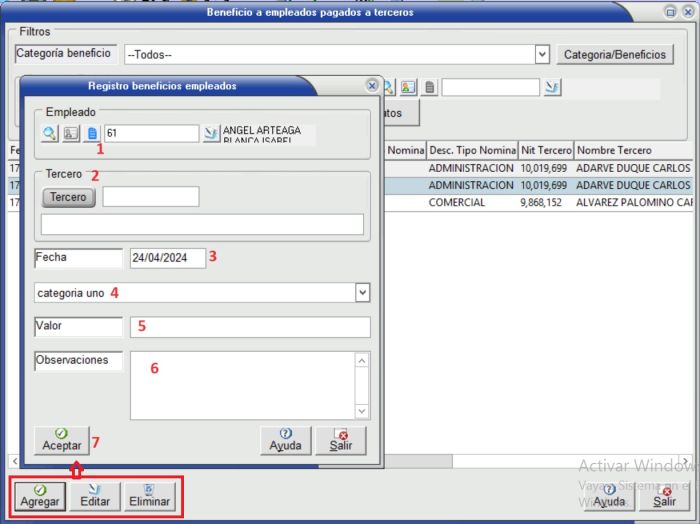Click the card icon in the filter row
700x524 pixels.
pos(409,88)
